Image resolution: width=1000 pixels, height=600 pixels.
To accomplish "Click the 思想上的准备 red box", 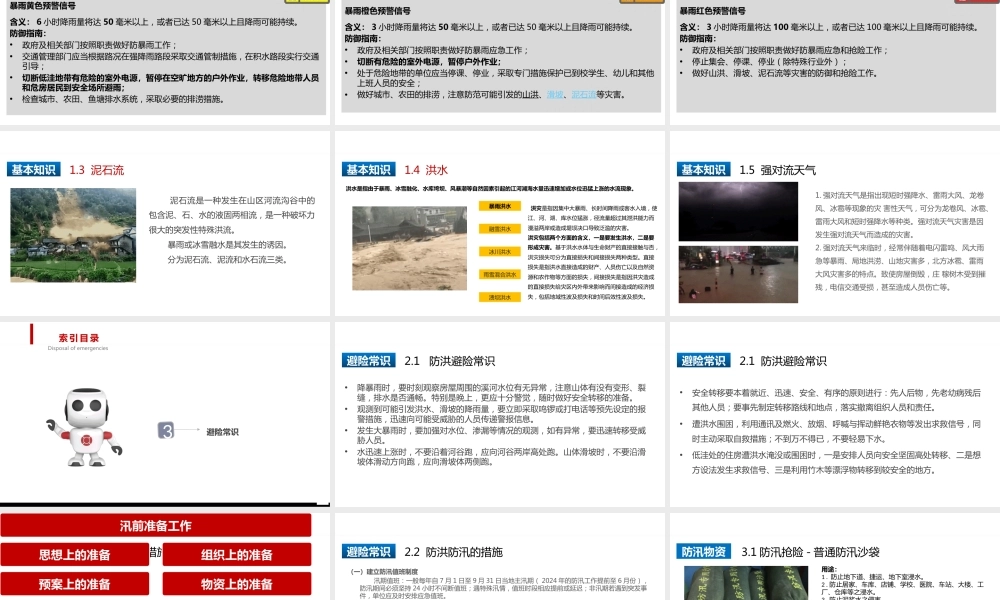I will pyautogui.click(x=75, y=555).
